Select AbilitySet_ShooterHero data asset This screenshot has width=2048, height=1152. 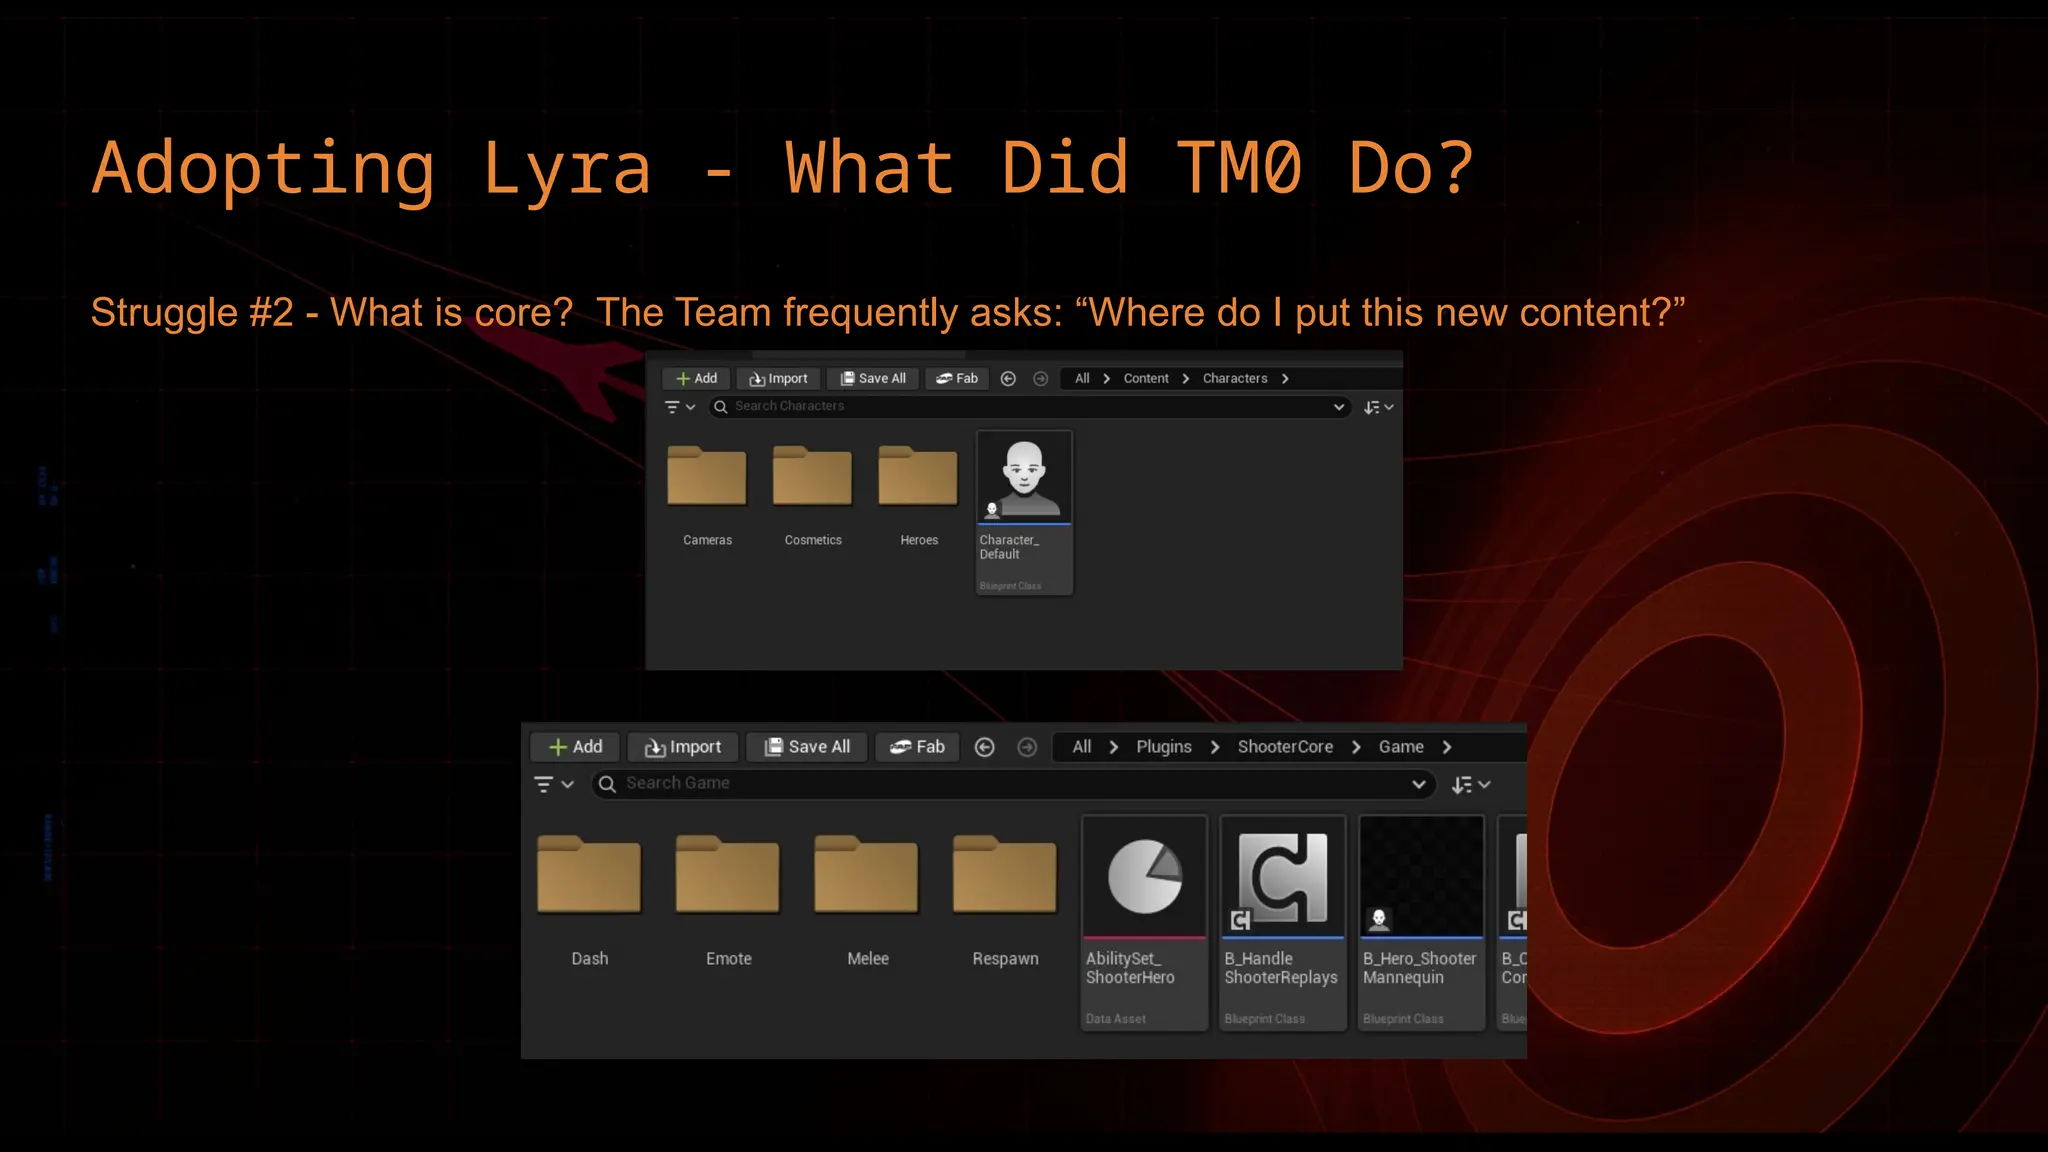[x=1144, y=922]
